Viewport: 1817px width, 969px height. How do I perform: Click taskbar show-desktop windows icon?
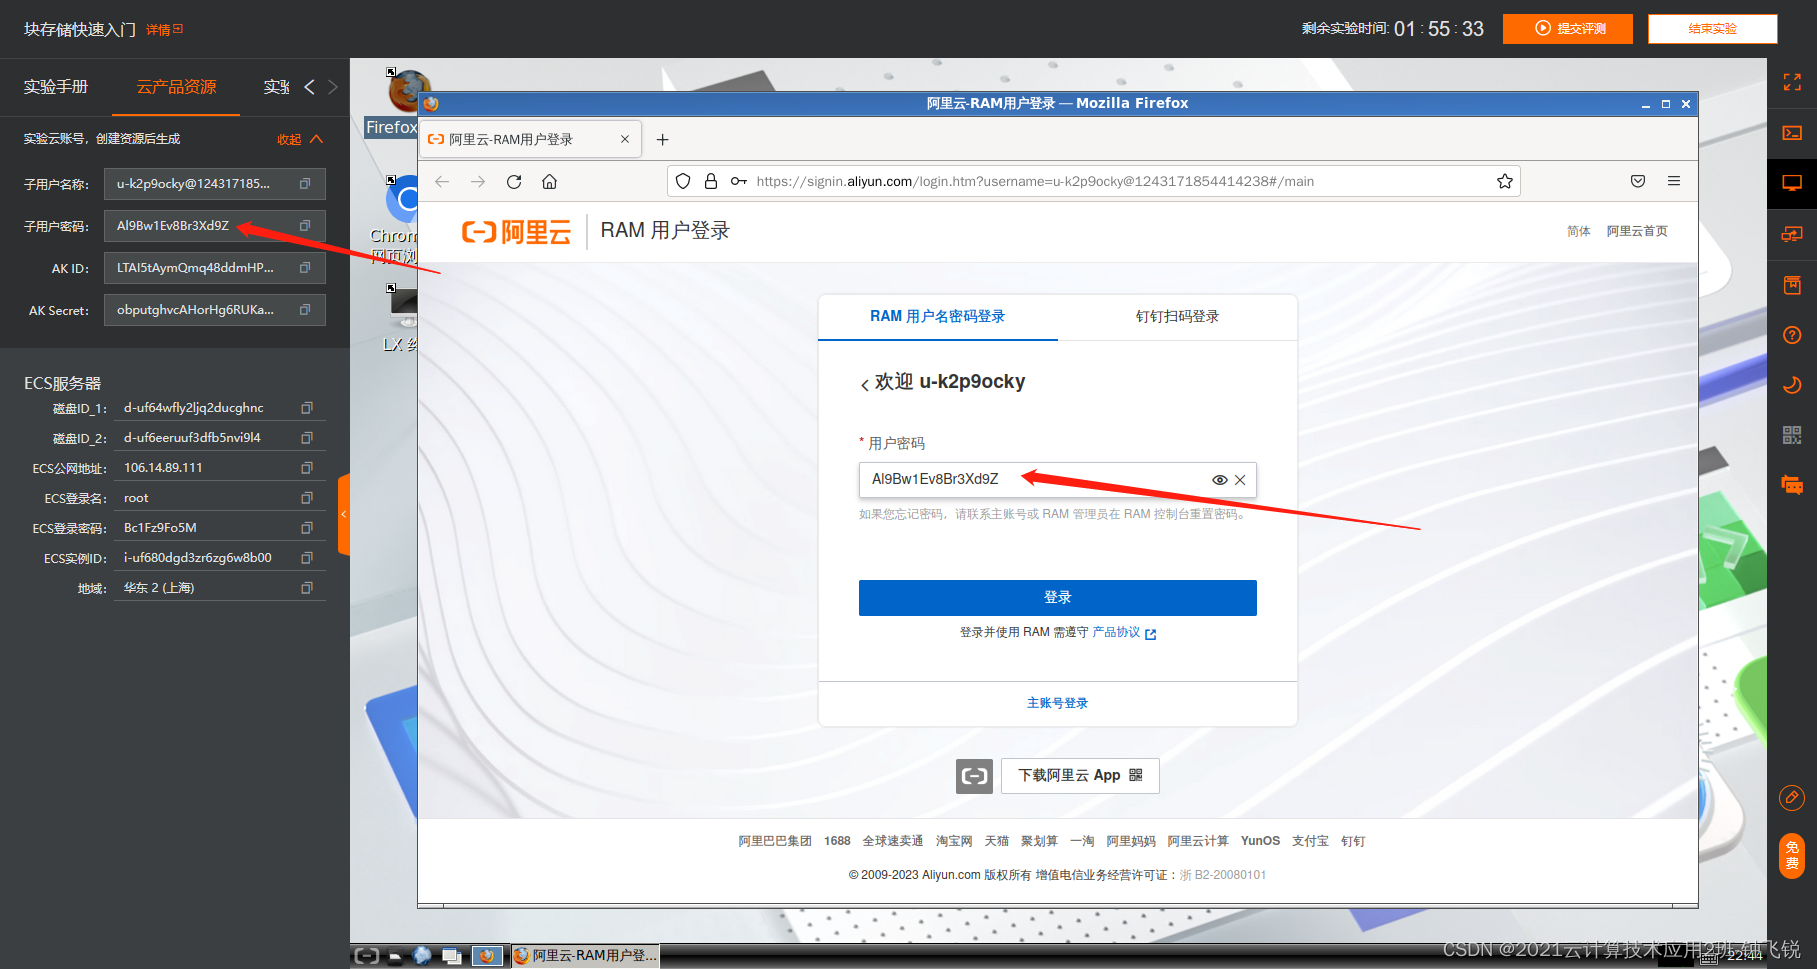point(452,956)
